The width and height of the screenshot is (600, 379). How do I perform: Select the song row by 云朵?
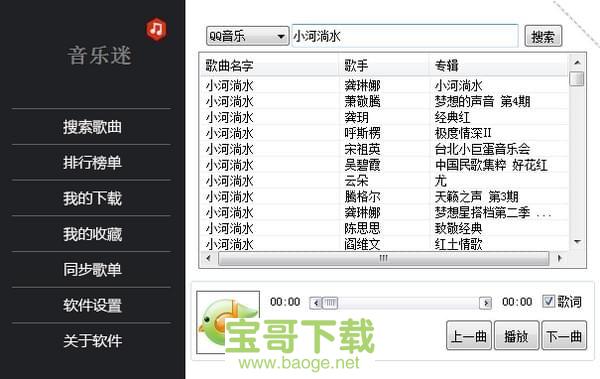384,181
